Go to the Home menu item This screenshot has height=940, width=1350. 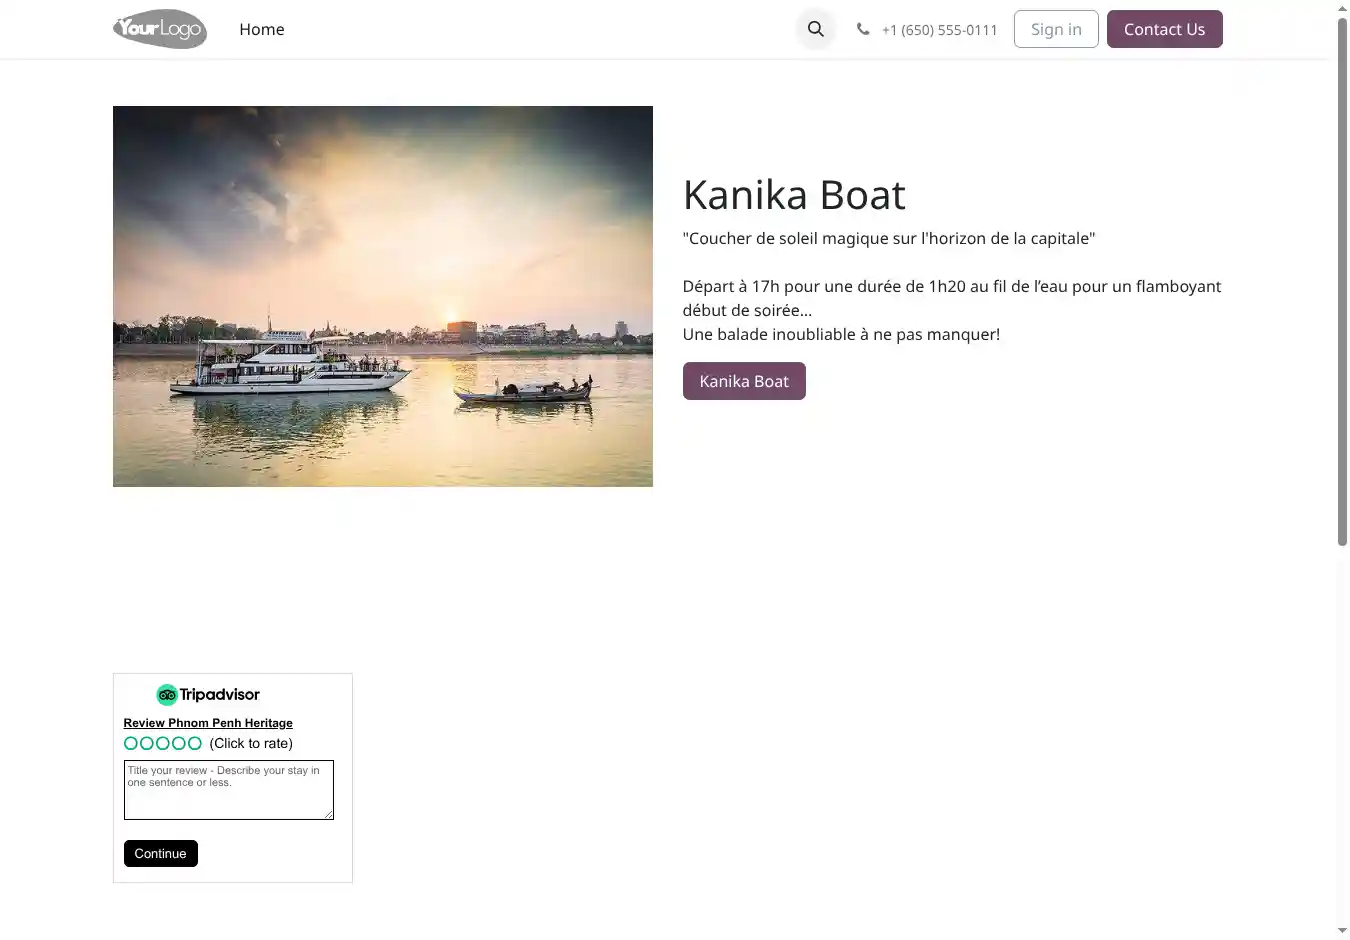click(262, 29)
